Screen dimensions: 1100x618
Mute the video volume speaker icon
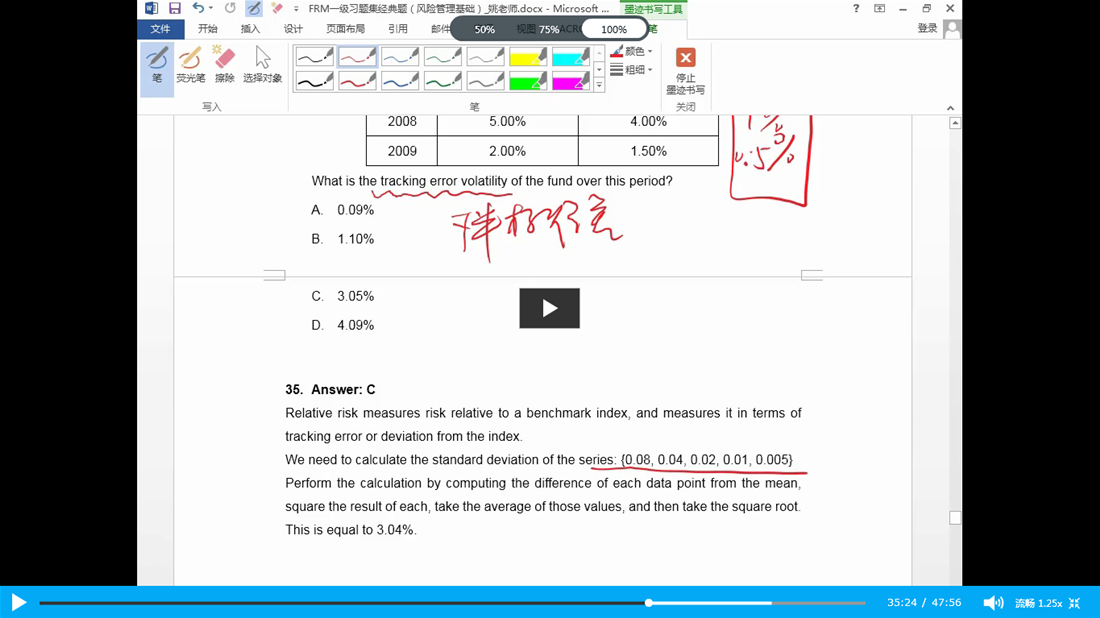click(993, 603)
